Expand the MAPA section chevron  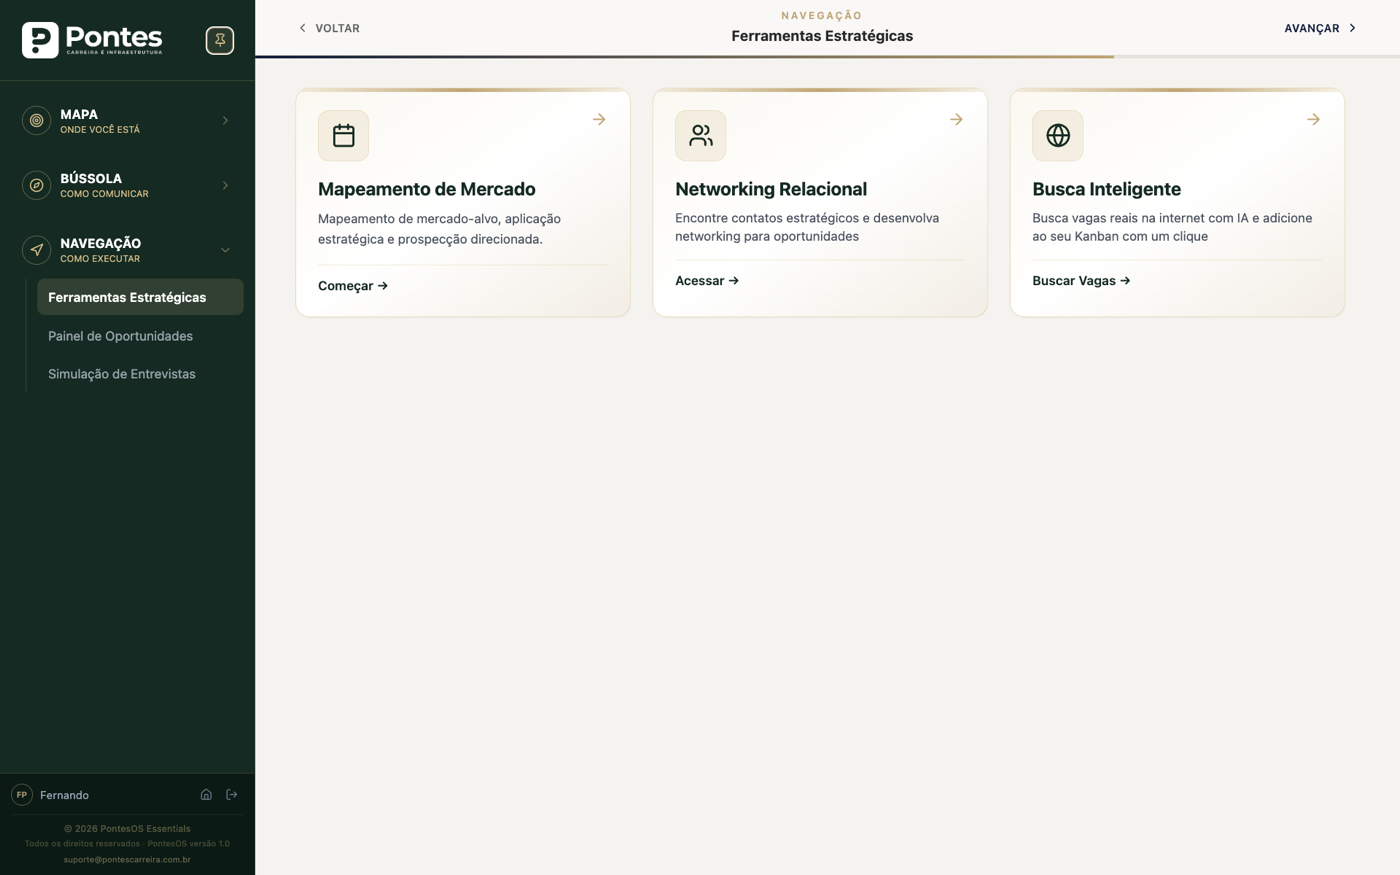tap(225, 121)
